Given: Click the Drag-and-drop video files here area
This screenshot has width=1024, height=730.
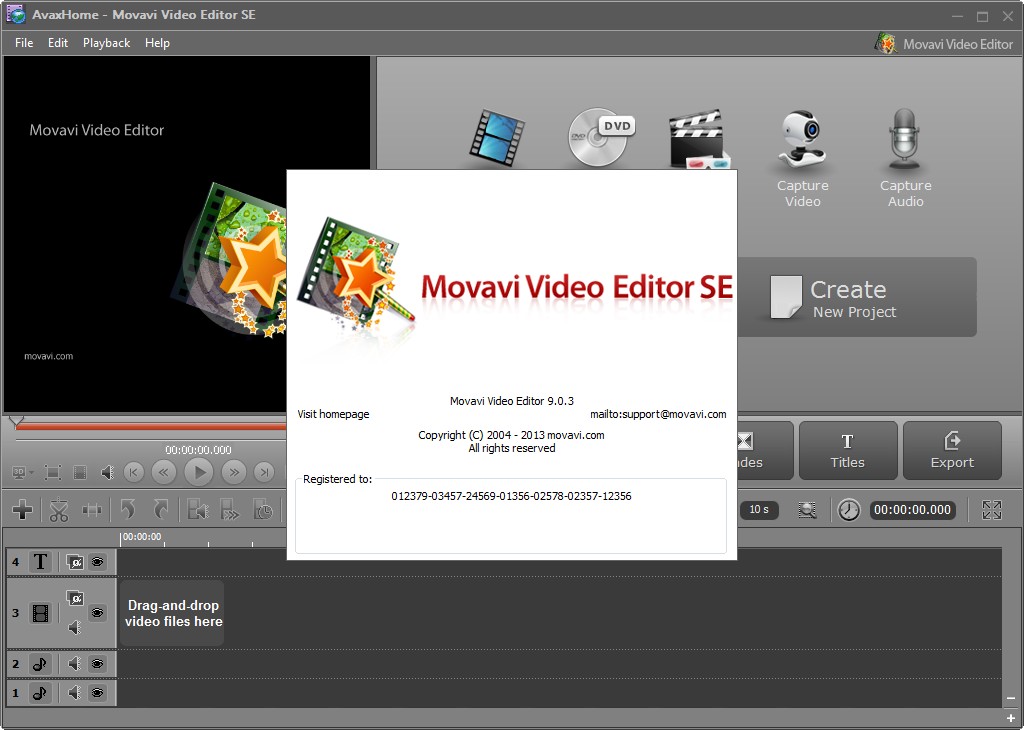Looking at the screenshot, I should (x=172, y=614).
